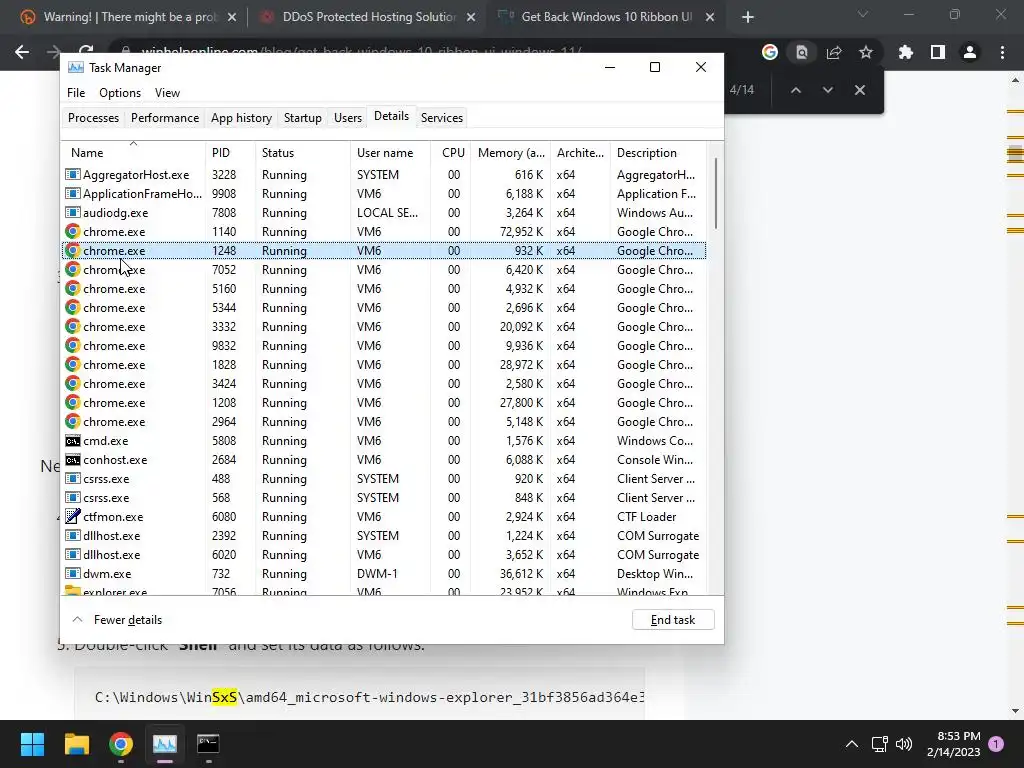Select the conhost.exe process icon
The width and height of the screenshot is (1024, 768).
coord(72,459)
